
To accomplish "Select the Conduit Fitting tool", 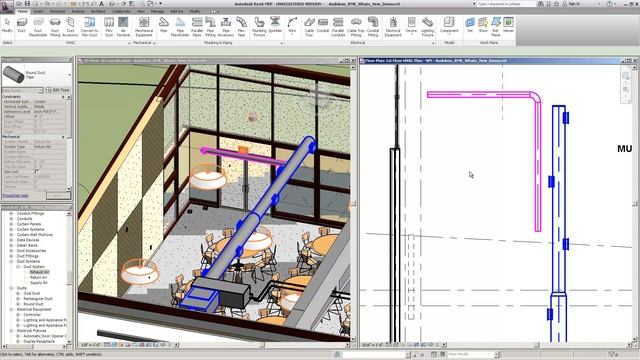I will pyautogui.click(x=373, y=27).
